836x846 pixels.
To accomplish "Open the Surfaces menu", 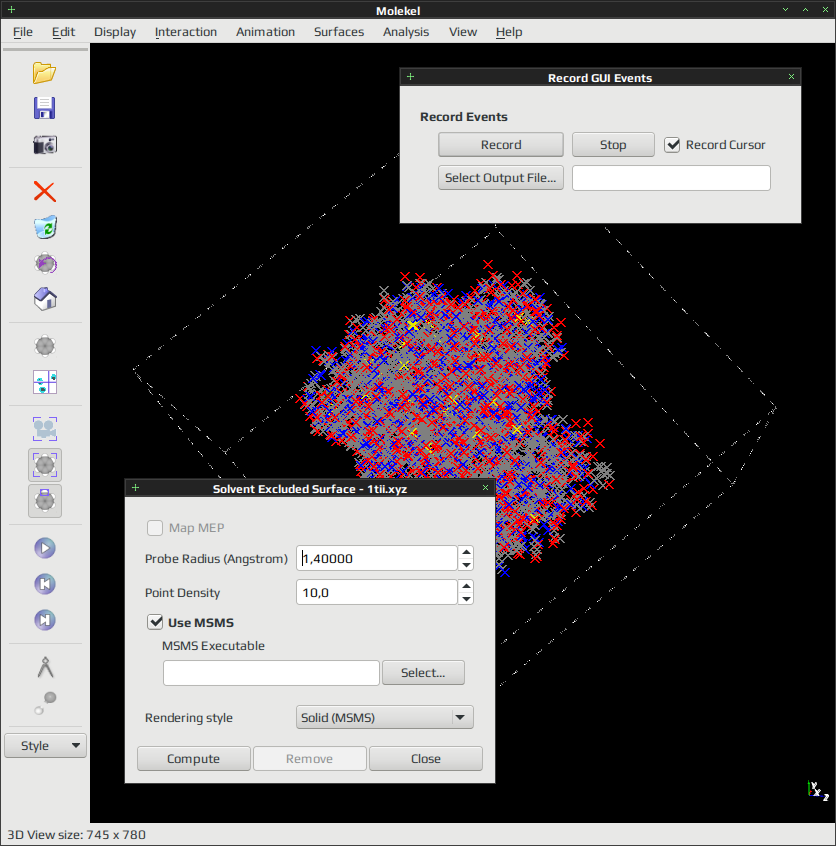I will [x=339, y=32].
